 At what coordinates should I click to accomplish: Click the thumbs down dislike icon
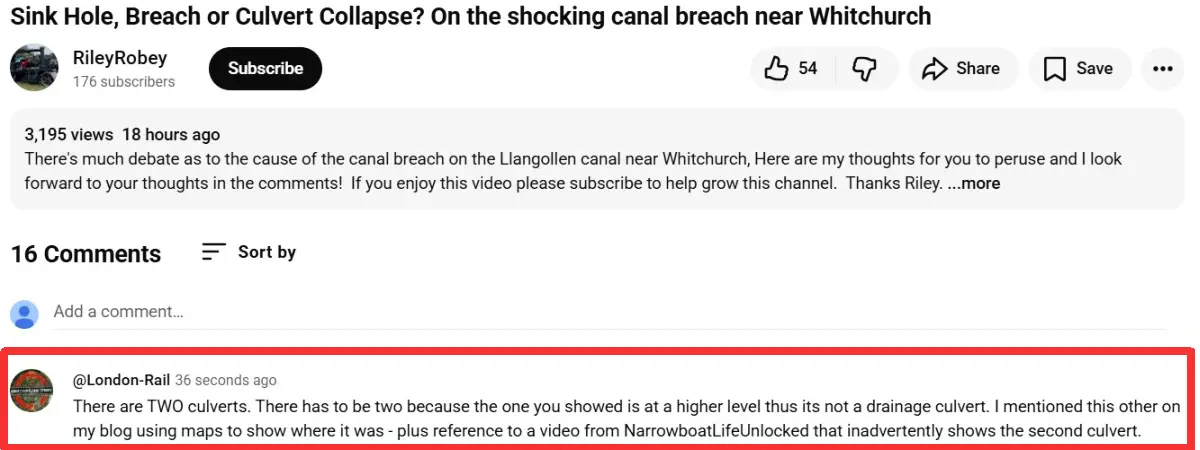(864, 68)
